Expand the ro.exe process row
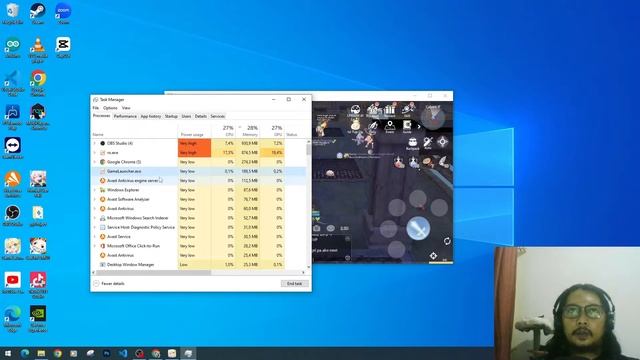This screenshot has width=640, height=360. point(95,153)
